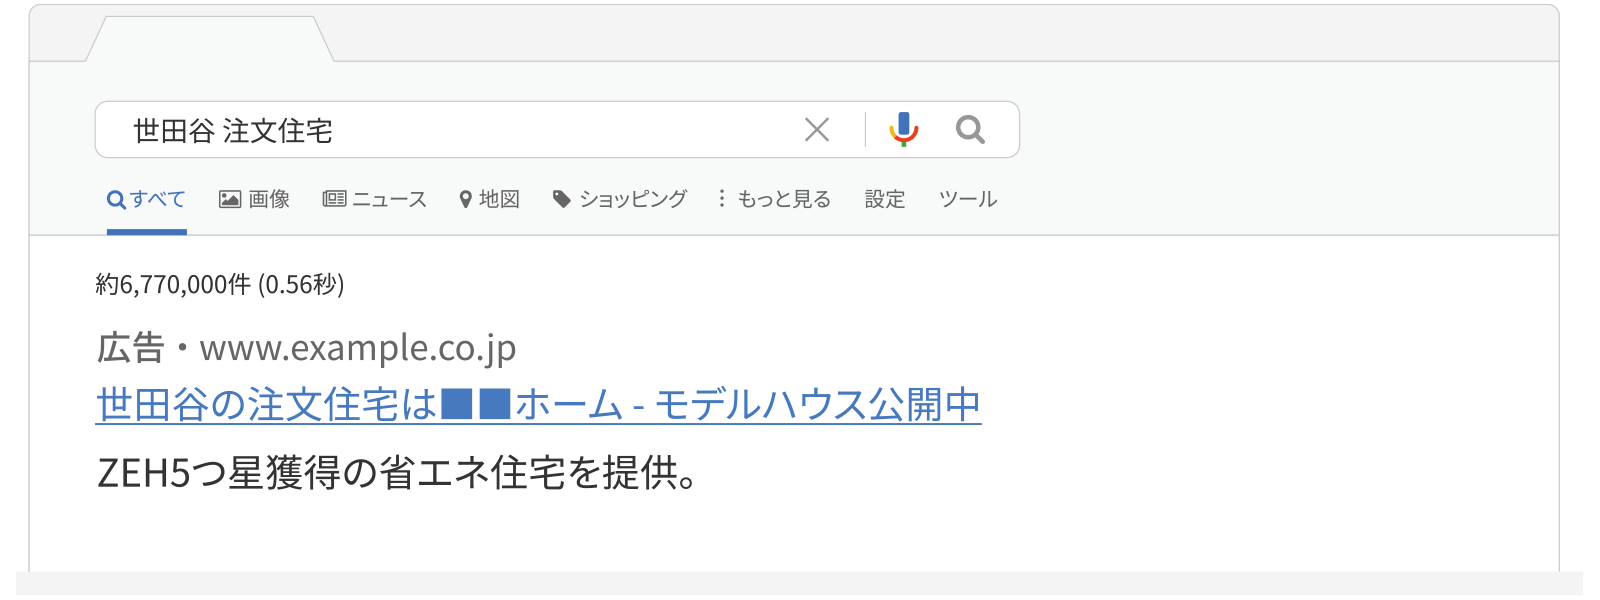1600x600 pixels.
Task: Go to the ショッピング tab
Action: tap(633, 199)
